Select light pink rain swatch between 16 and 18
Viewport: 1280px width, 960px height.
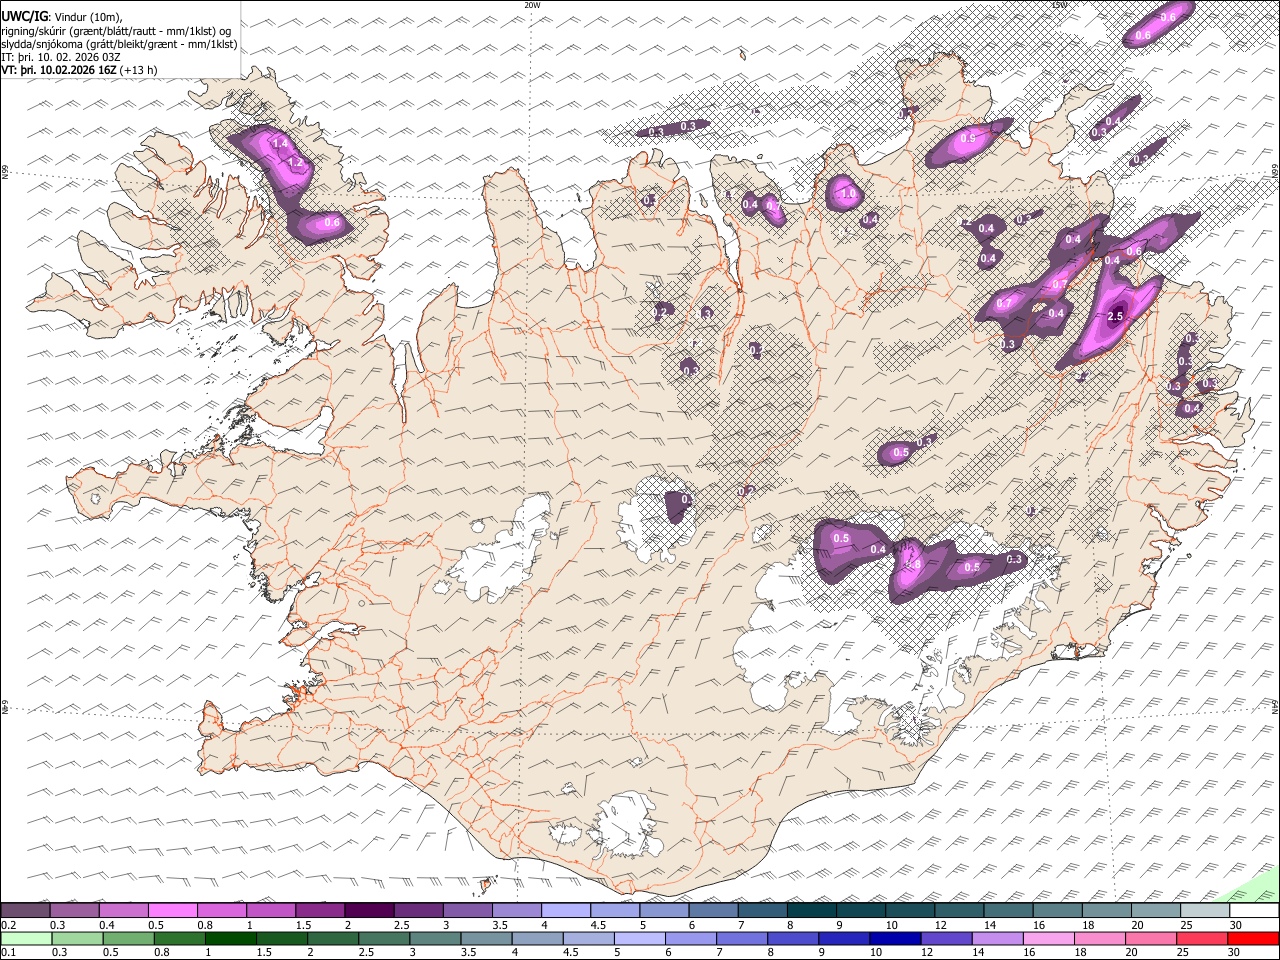point(1050,938)
